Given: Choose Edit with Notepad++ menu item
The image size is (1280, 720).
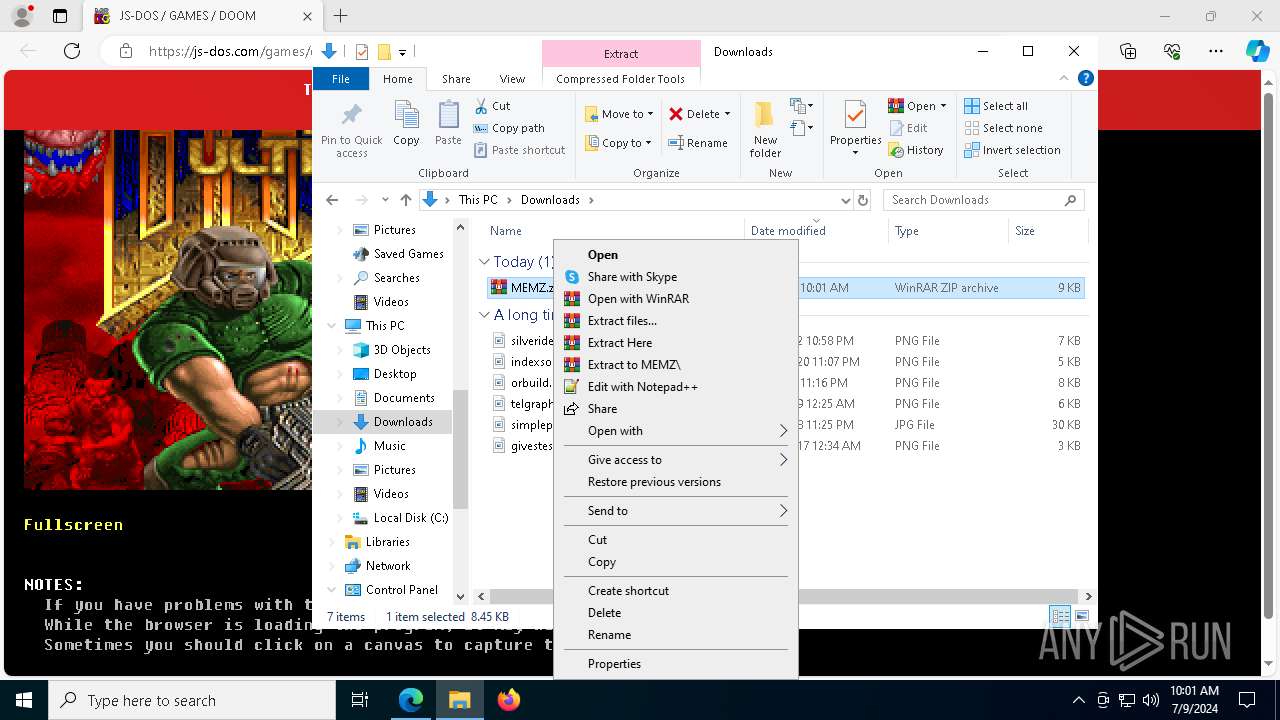Looking at the screenshot, I should [676, 387].
